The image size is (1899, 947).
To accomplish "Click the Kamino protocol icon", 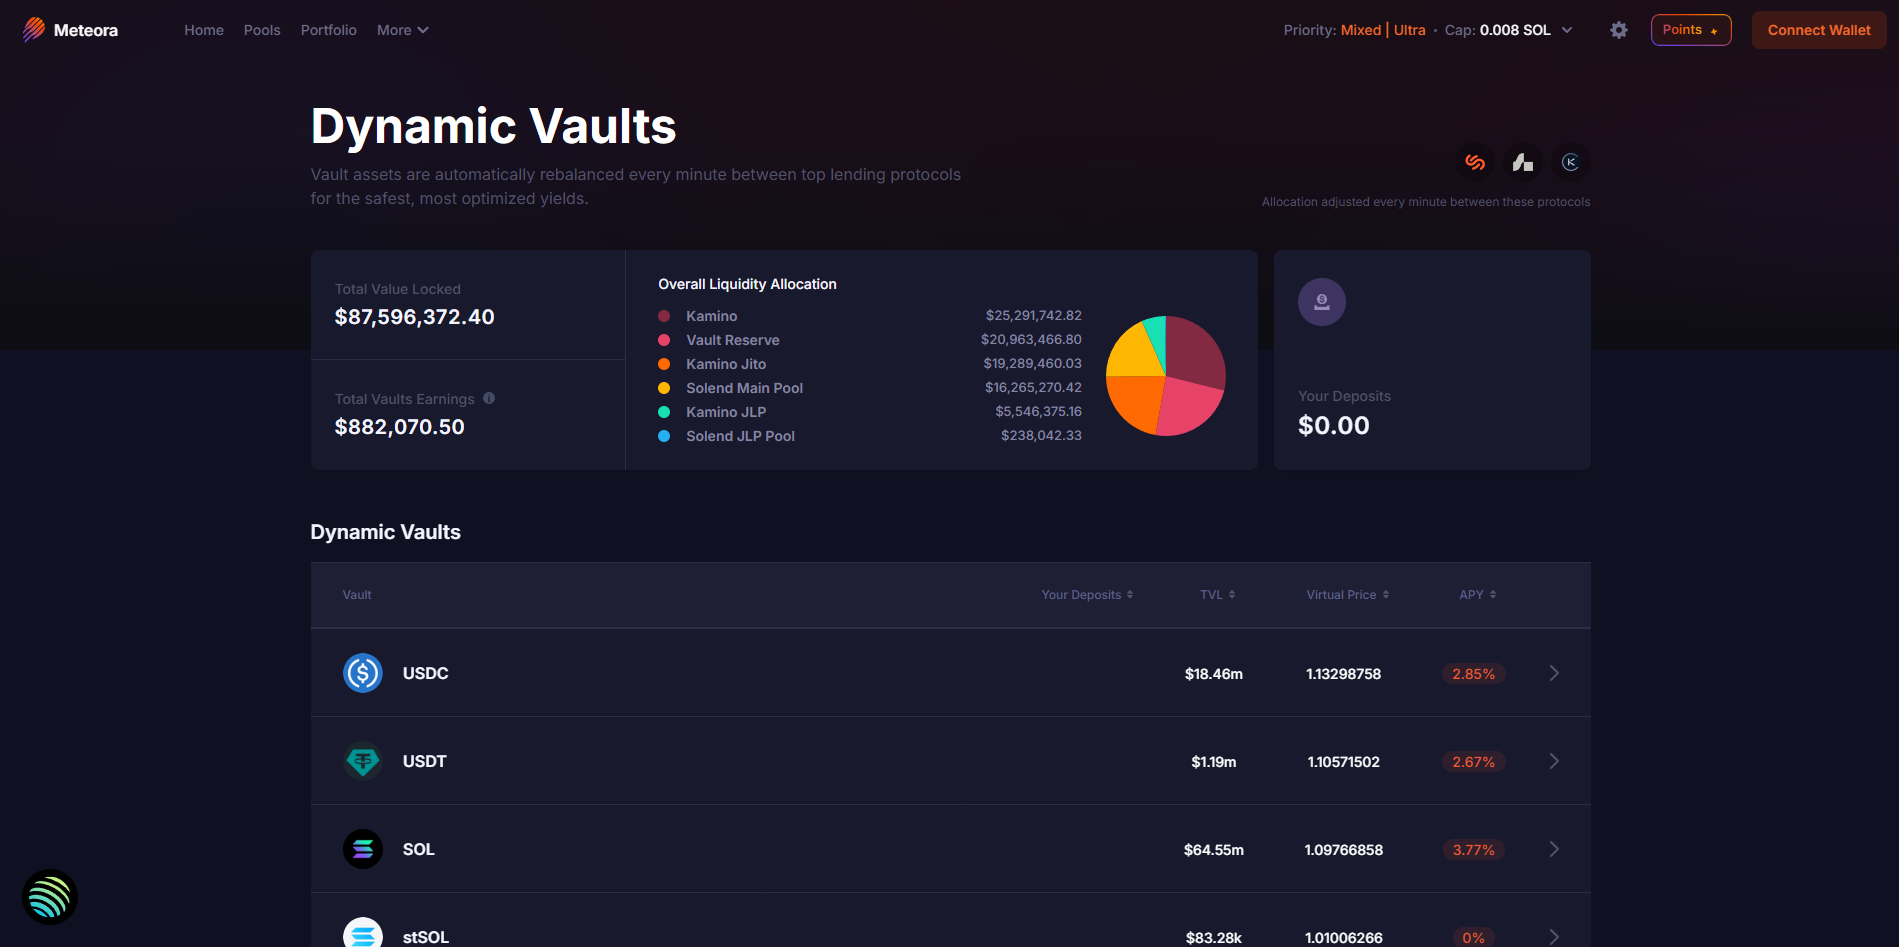I will (1570, 162).
